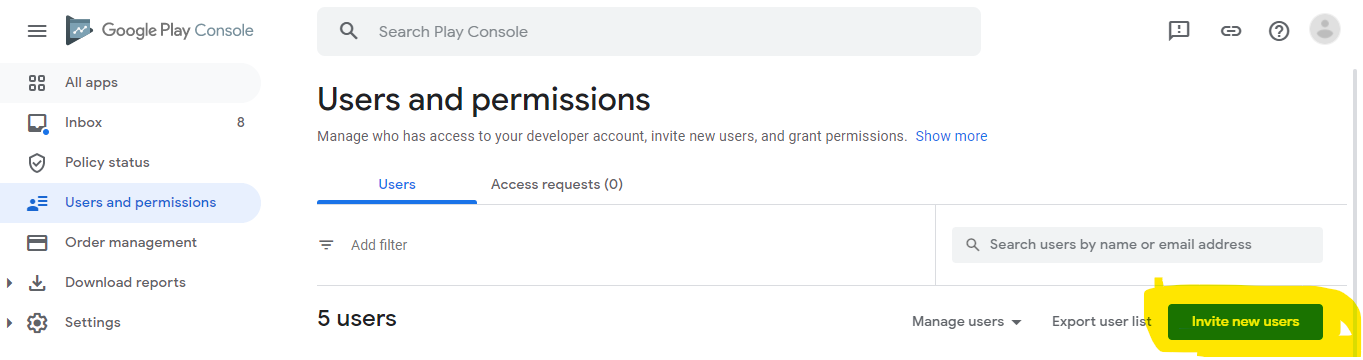Open the help question mark icon
Viewport: 1363px width, 360px height.
pos(1279,31)
